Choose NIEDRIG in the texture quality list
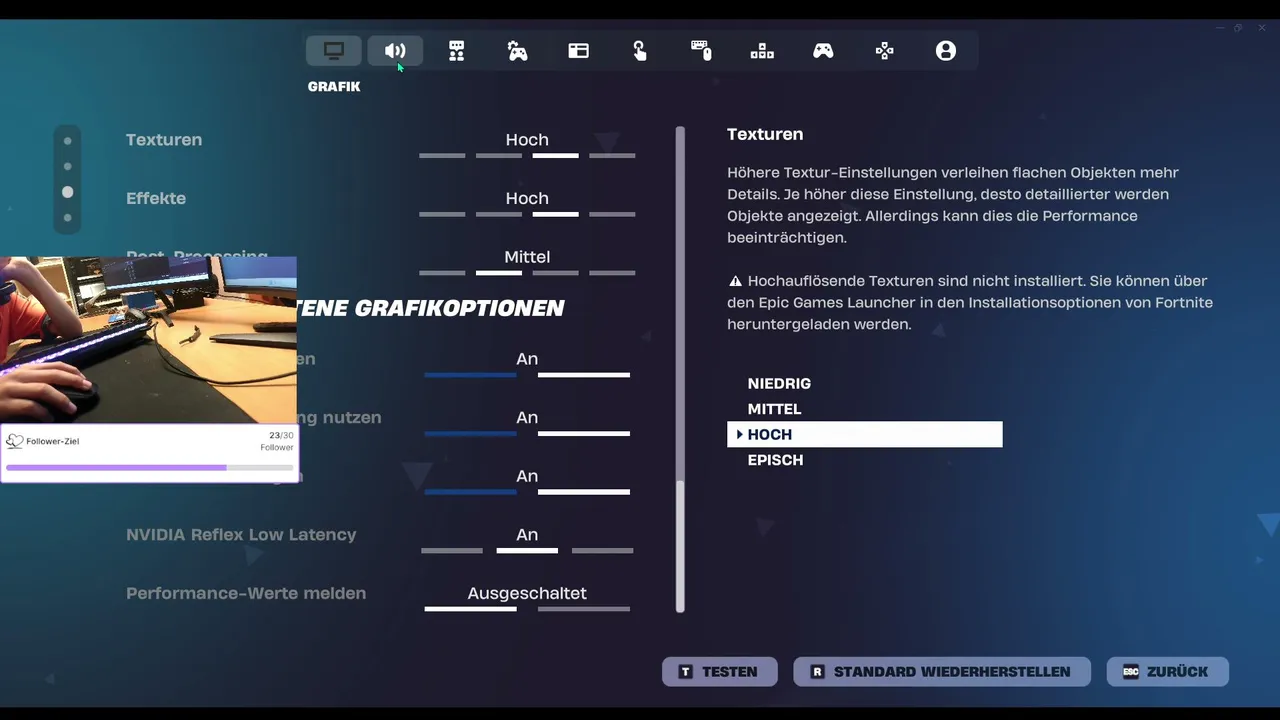The width and height of the screenshot is (1280, 720). [779, 383]
